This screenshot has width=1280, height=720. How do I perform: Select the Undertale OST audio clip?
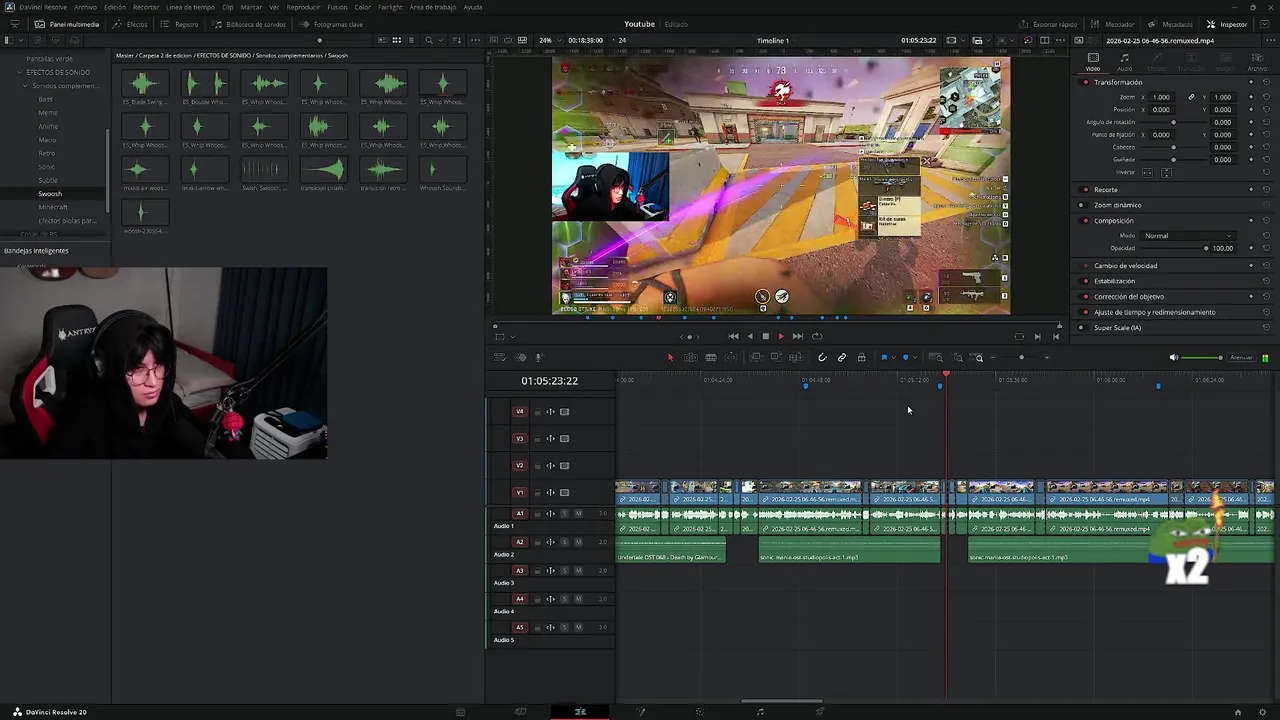(671, 552)
